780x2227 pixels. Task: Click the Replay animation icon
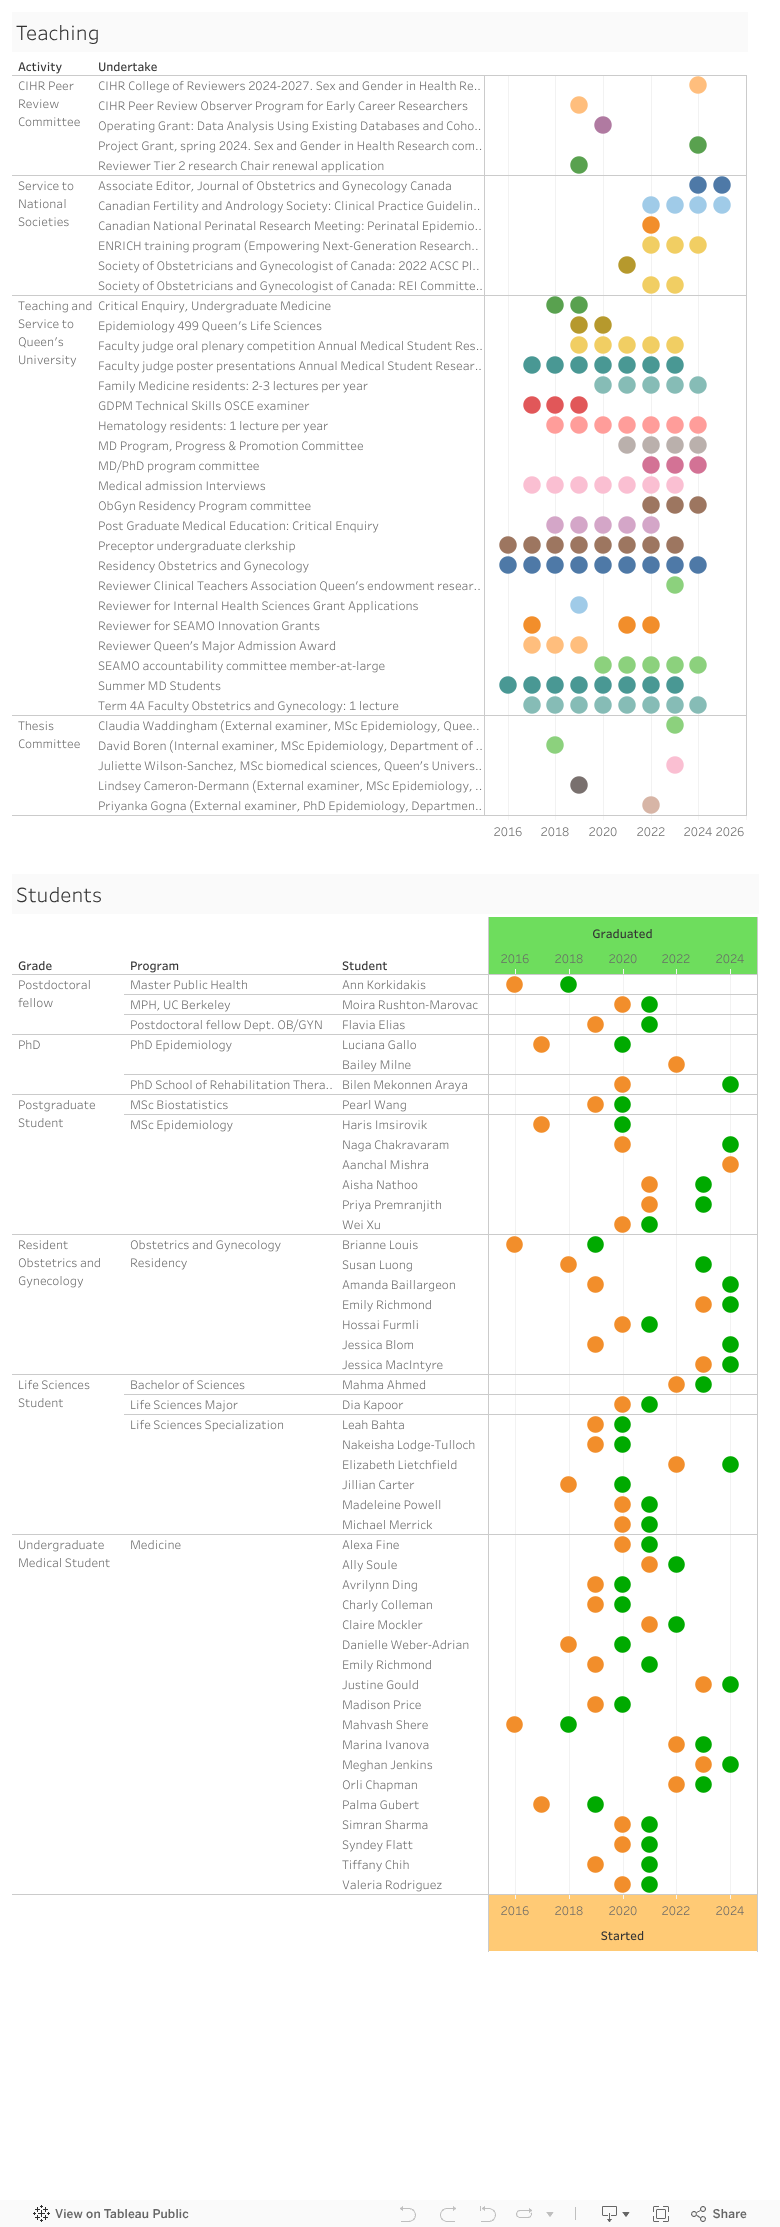pyautogui.click(x=488, y=2213)
